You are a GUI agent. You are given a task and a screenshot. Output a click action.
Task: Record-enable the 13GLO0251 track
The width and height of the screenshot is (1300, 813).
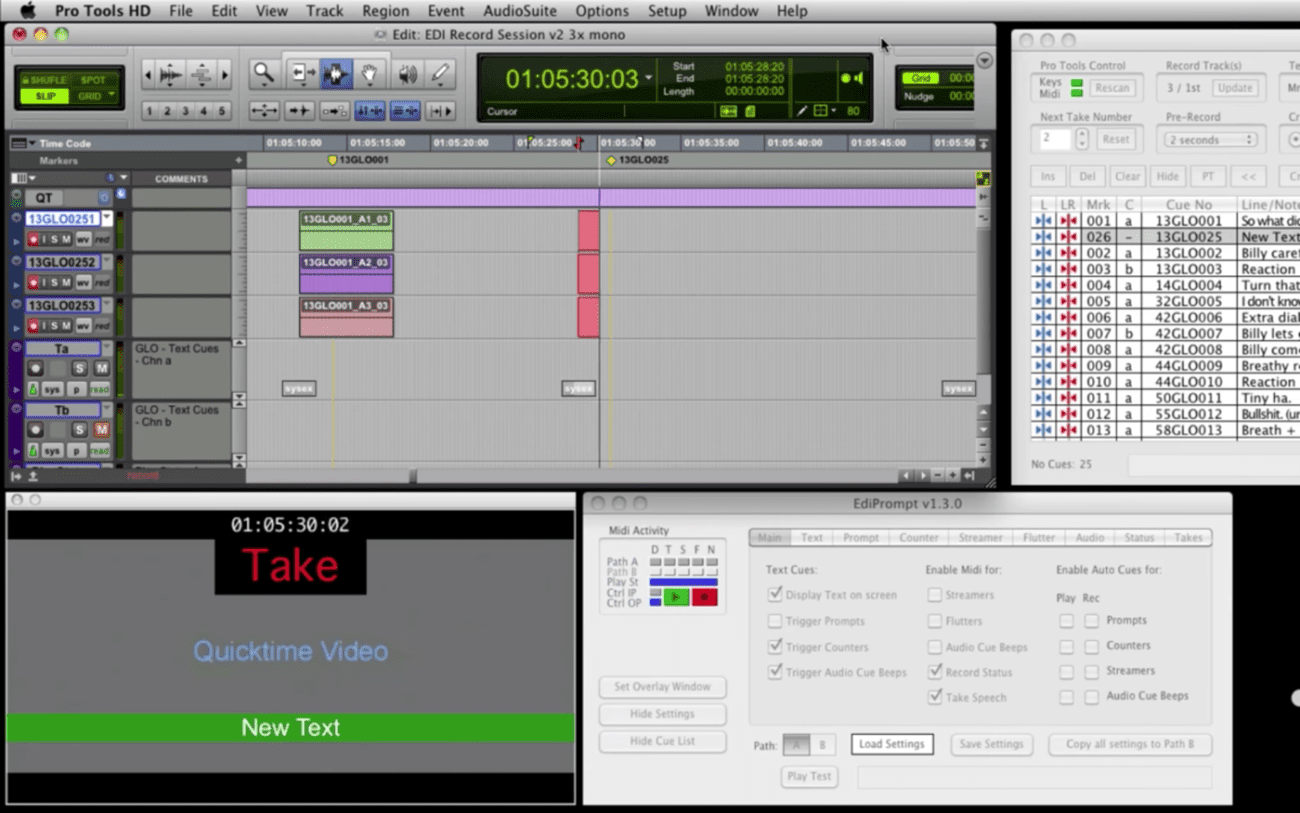(x=33, y=240)
